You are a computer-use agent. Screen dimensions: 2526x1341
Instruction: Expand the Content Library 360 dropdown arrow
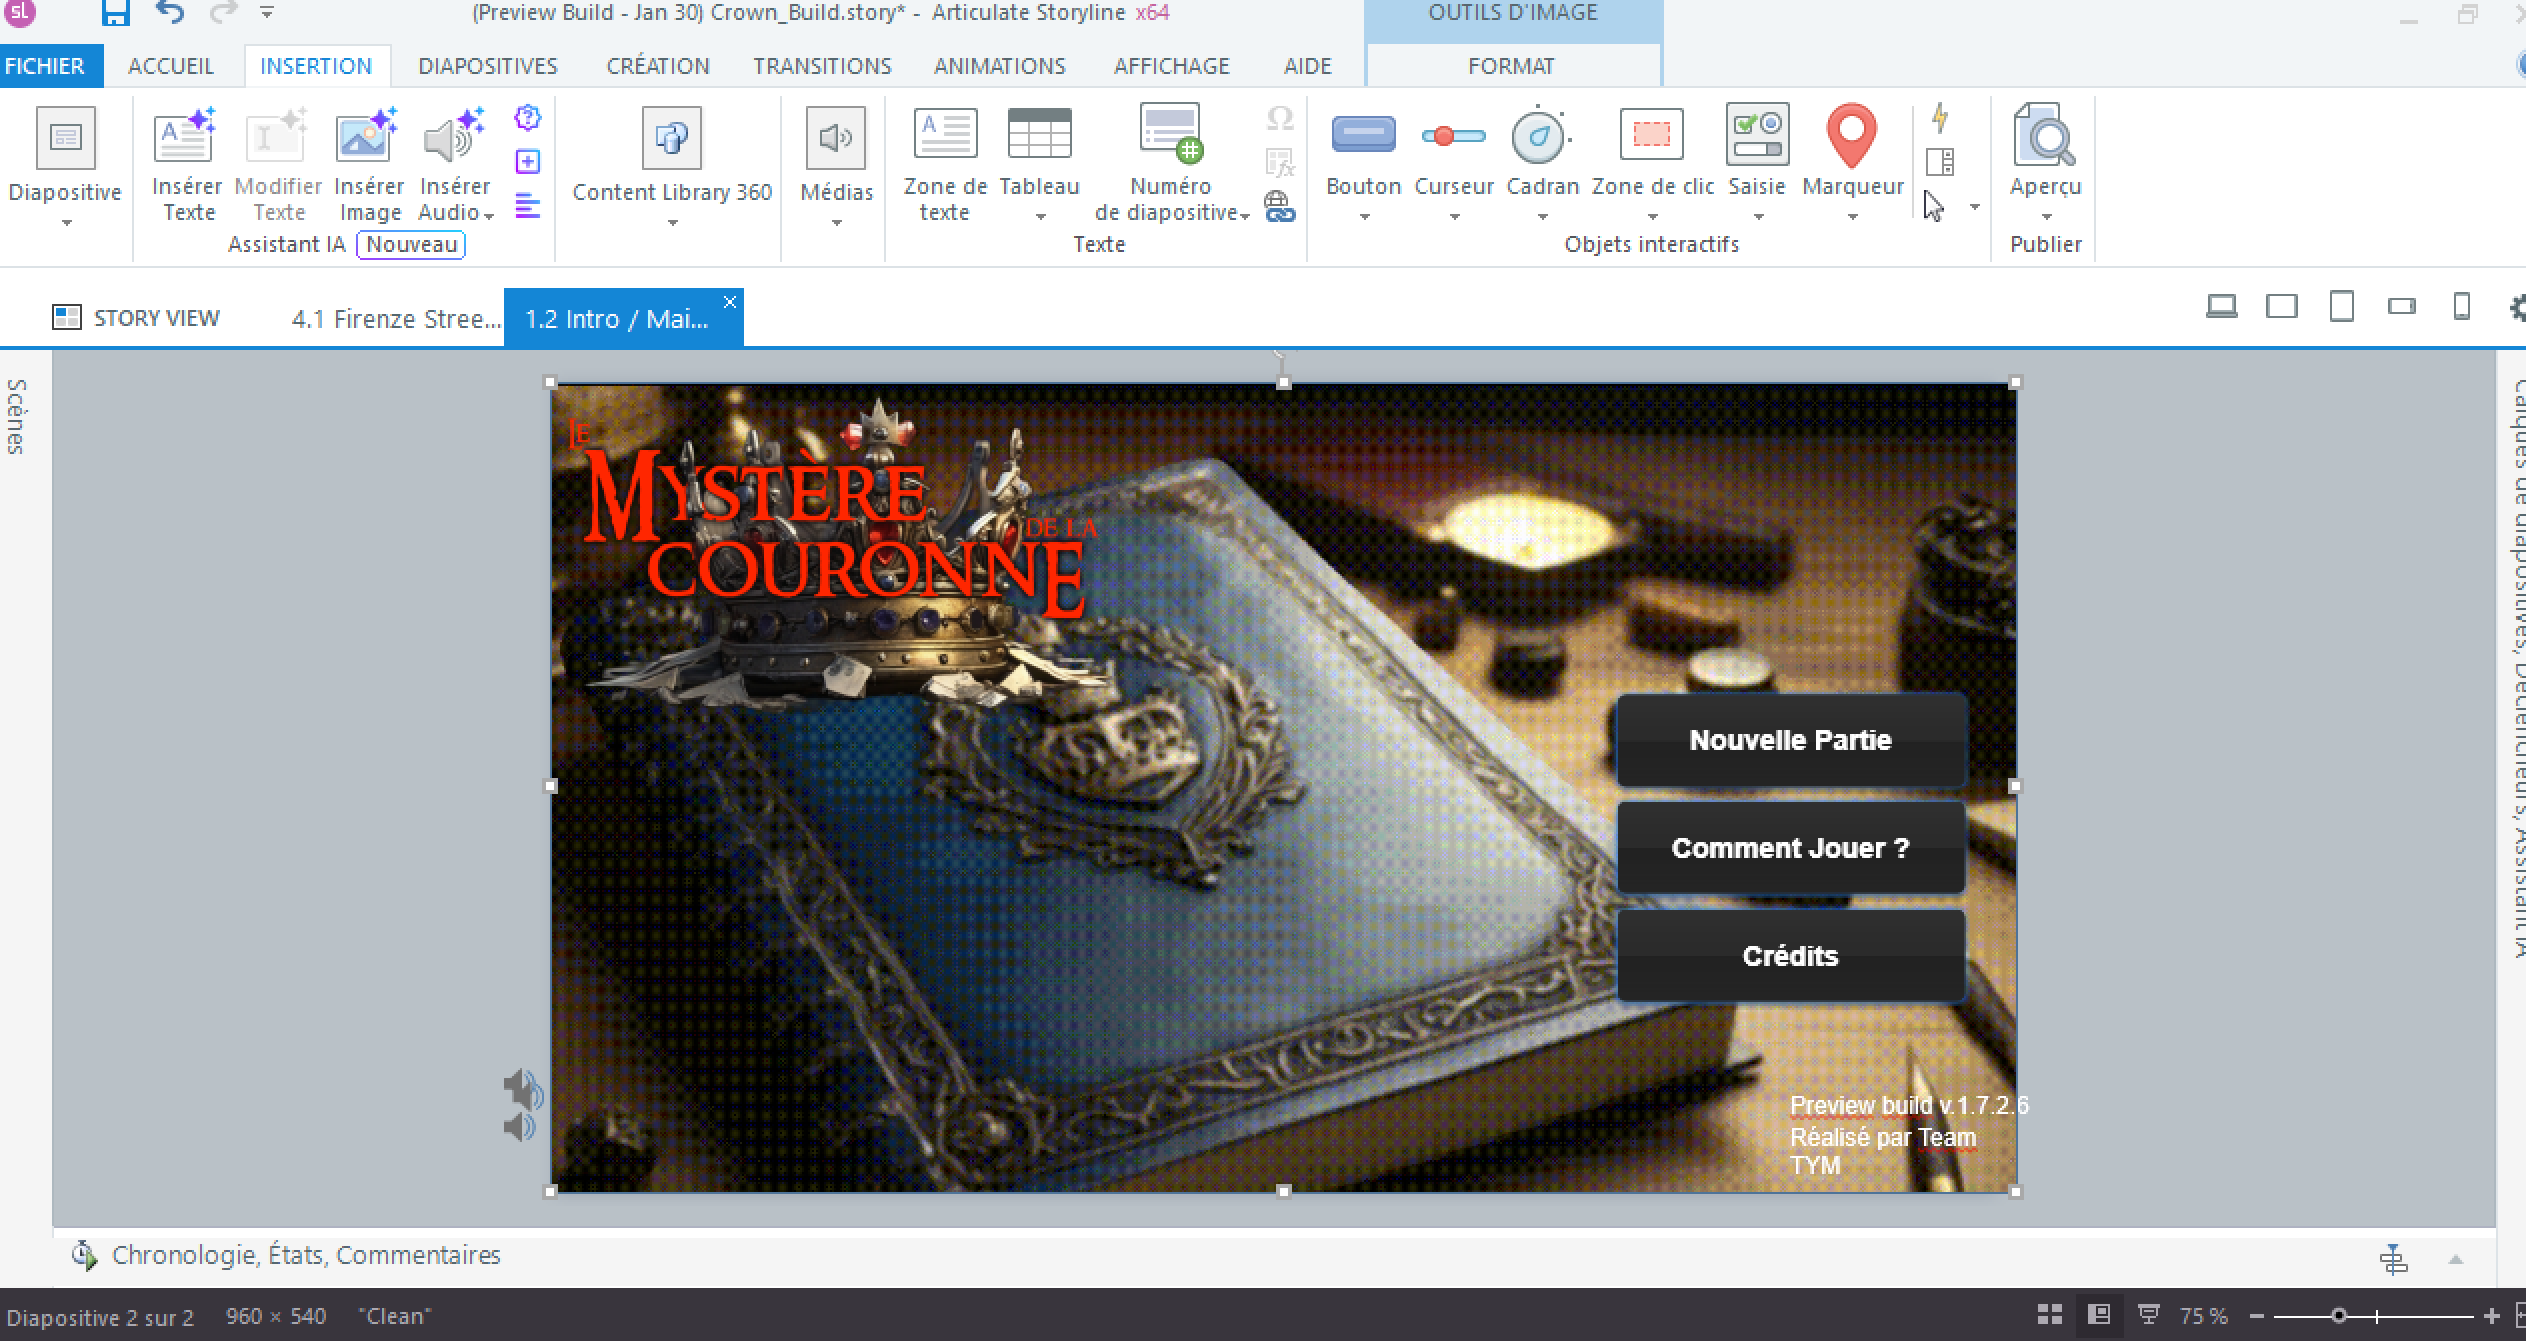click(x=672, y=223)
